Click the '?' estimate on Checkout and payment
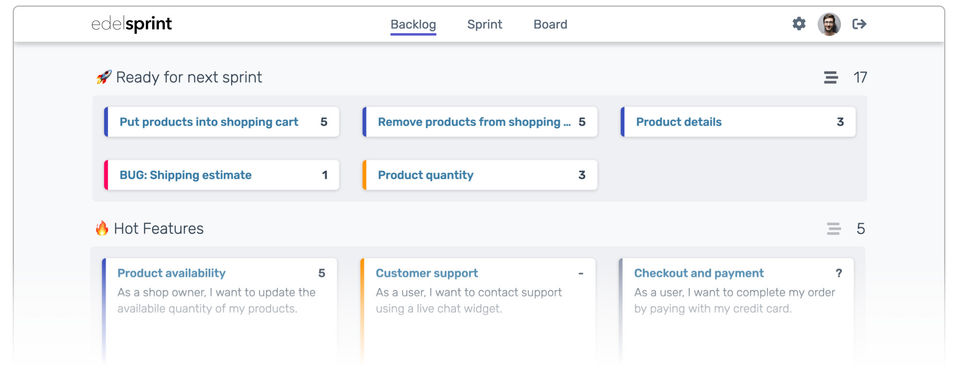 coord(839,273)
